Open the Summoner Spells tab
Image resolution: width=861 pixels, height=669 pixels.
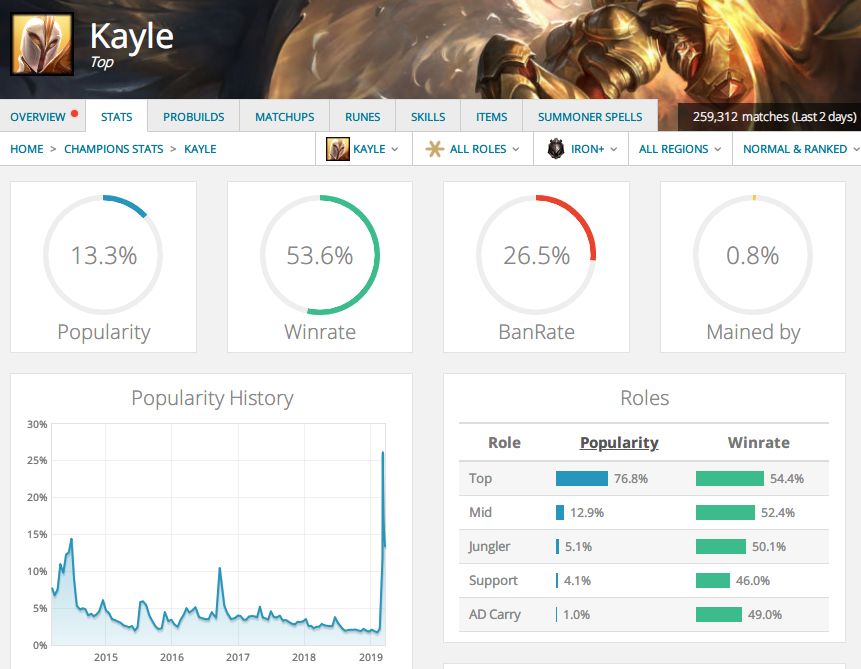pyautogui.click(x=590, y=117)
